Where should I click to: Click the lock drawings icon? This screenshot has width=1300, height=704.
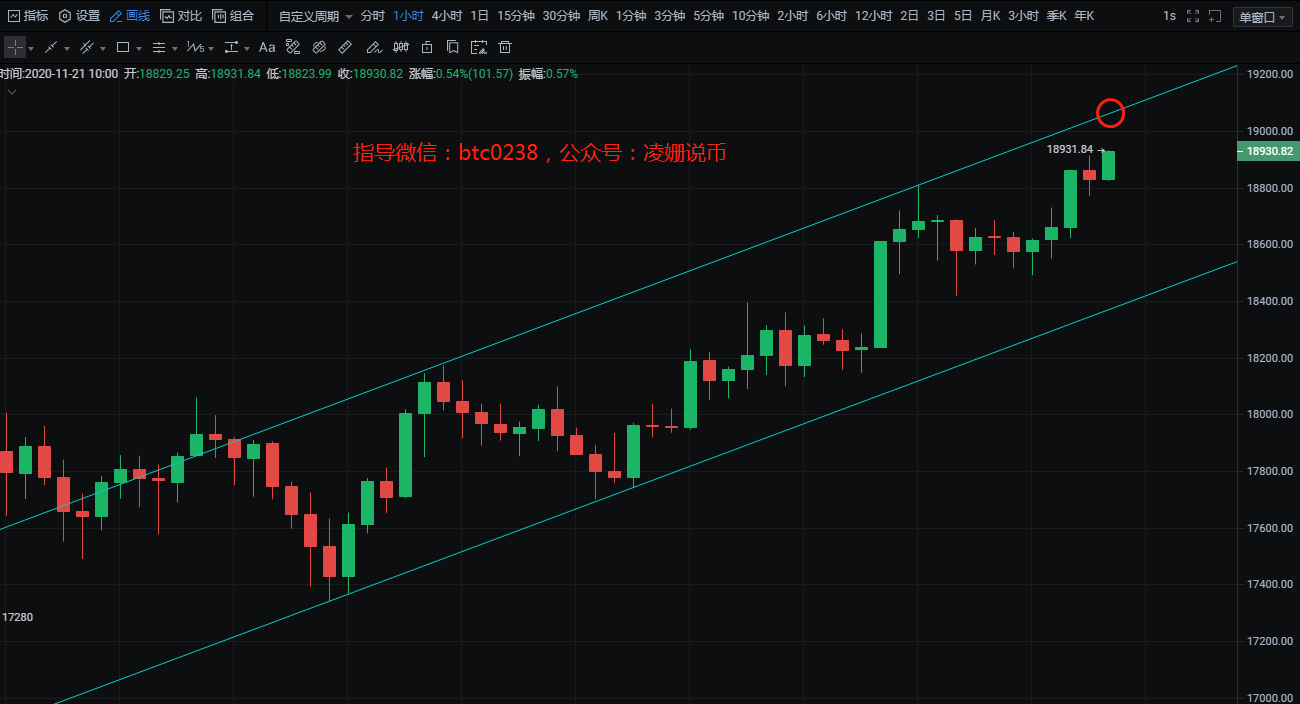pyautogui.click(x=427, y=48)
